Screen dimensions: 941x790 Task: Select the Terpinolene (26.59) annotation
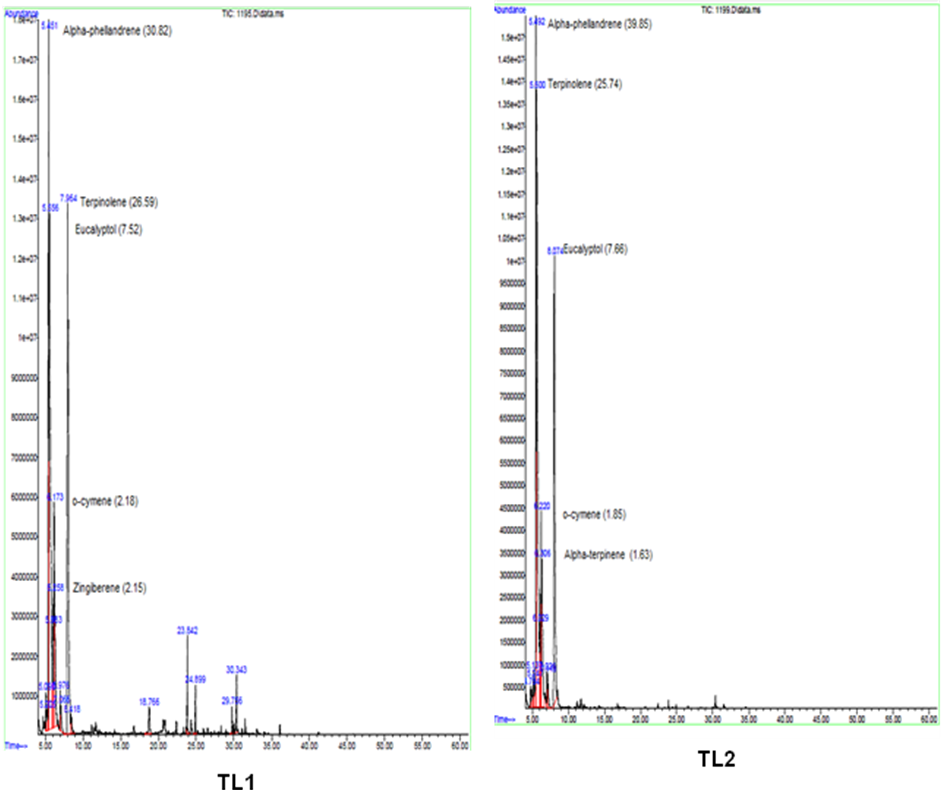(x=119, y=202)
